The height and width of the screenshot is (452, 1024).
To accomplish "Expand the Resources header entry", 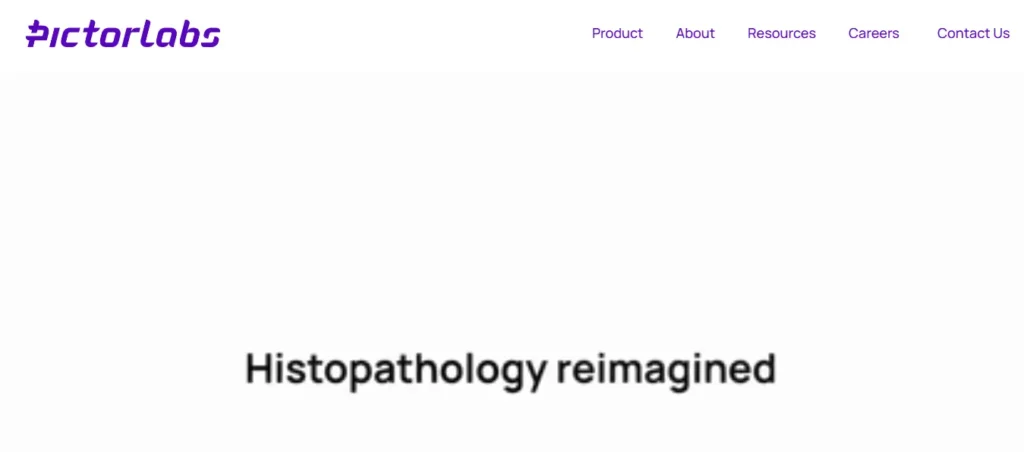I will [781, 33].
